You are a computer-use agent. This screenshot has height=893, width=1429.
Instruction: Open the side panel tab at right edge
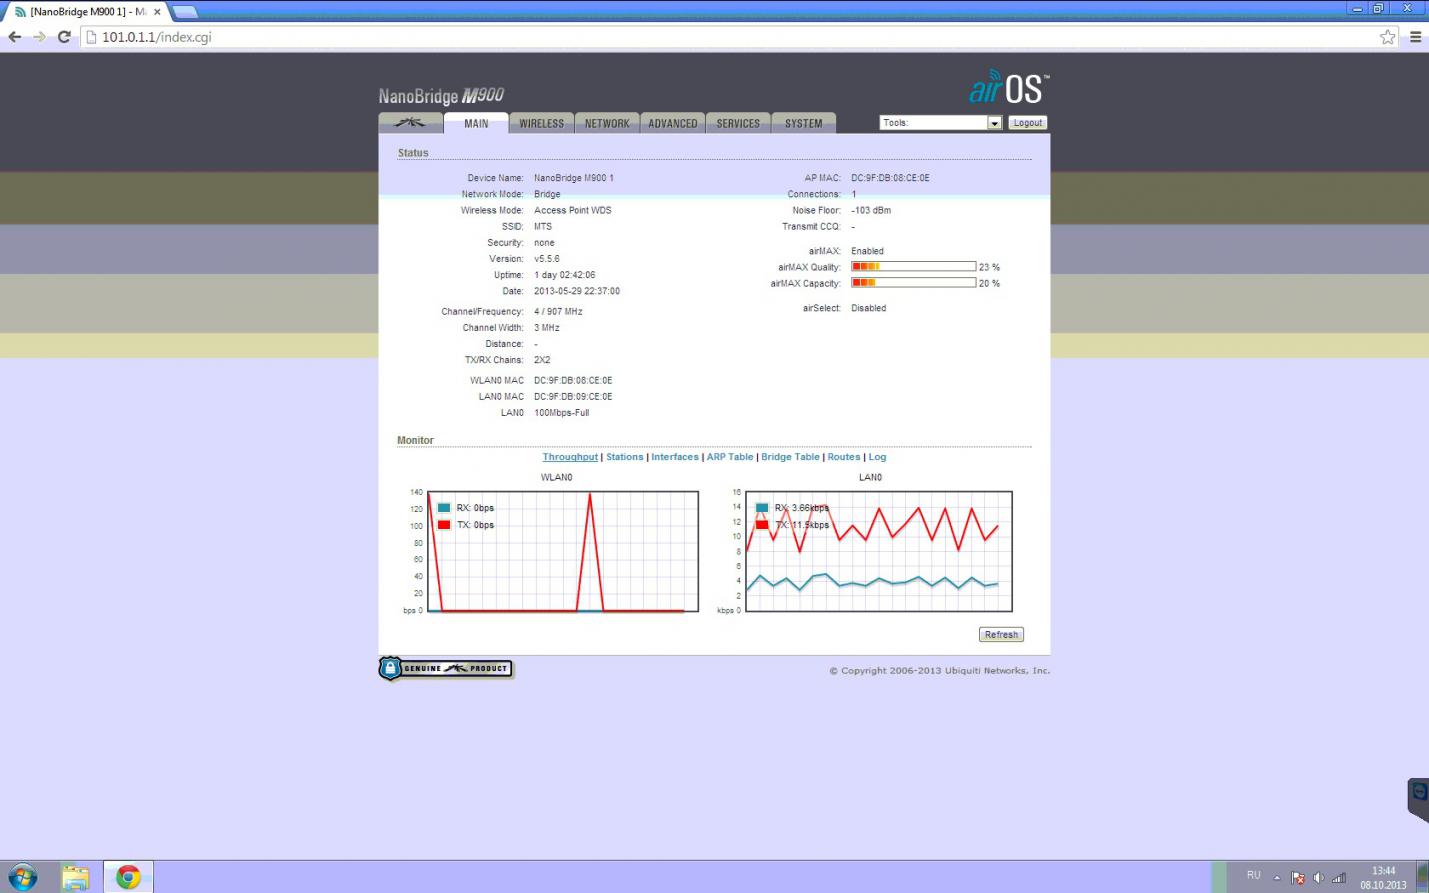[1418, 800]
